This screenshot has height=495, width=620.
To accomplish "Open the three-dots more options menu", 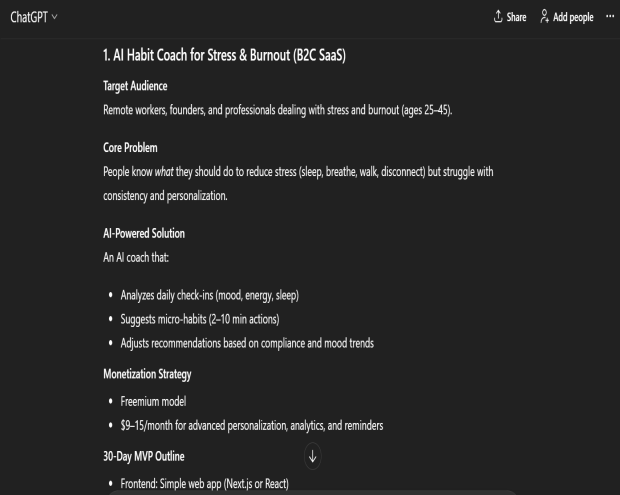I will (610, 17).
